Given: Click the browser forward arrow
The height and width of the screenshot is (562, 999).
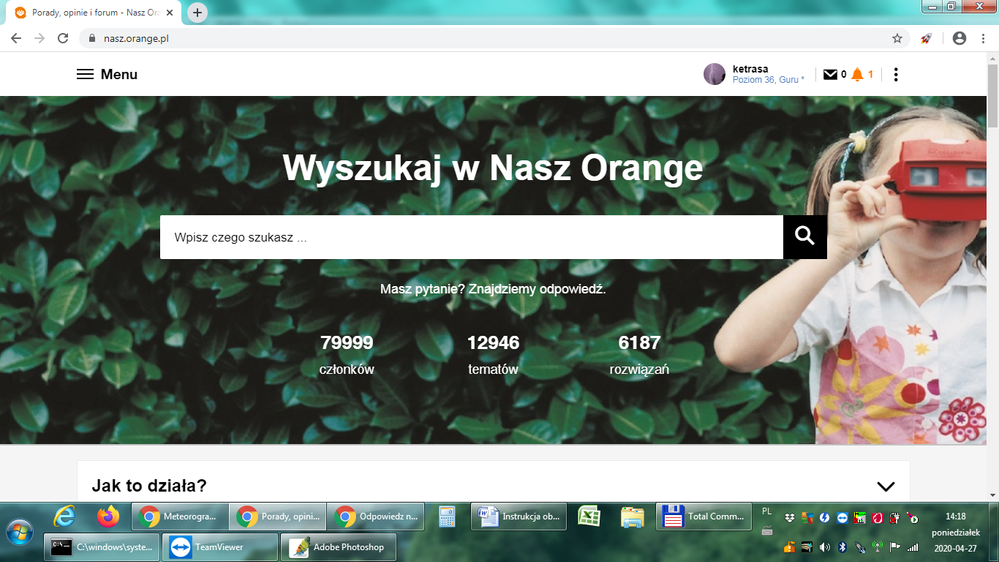Looking at the screenshot, I should 40,38.
